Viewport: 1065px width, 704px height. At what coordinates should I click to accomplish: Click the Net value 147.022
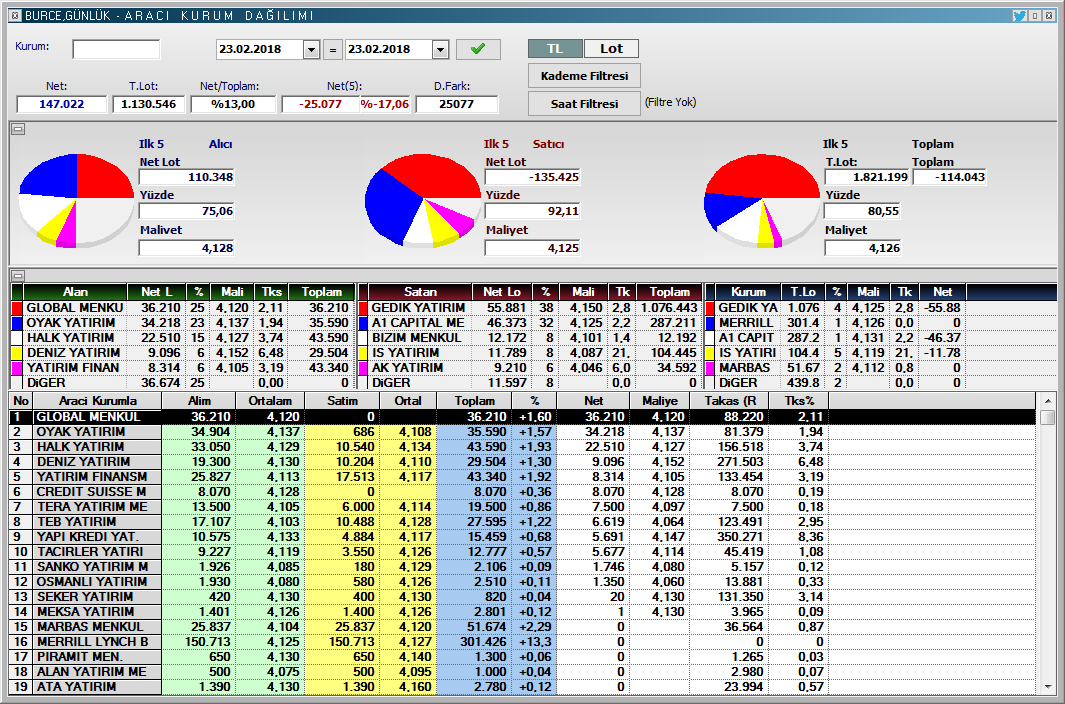pyautogui.click(x=62, y=104)
